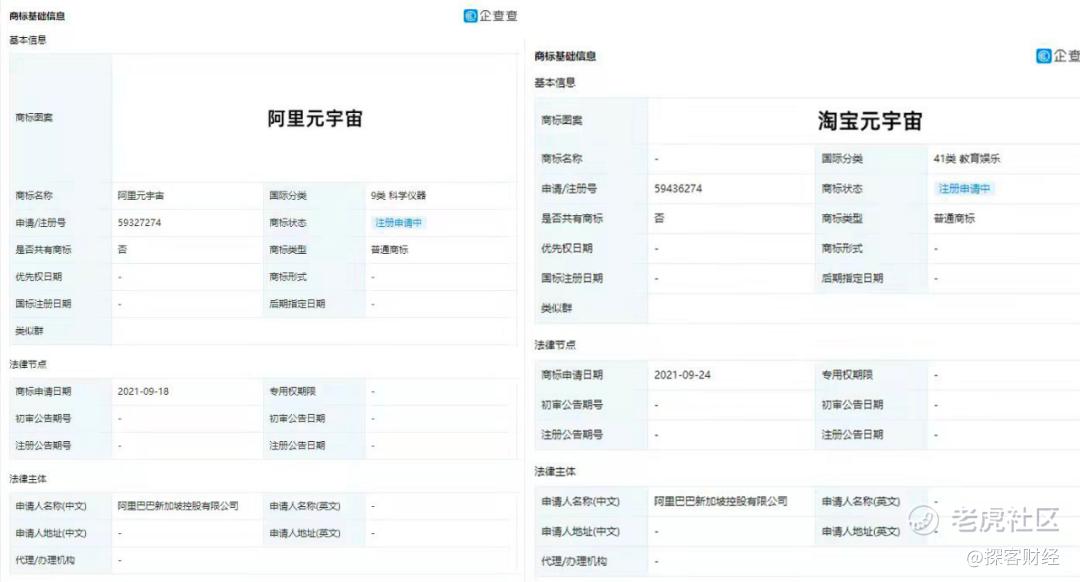Click the 否 value for 是否共有商标 in 阿里元宇宙 panel
The image size is (1080, 582).
point(122,249)
